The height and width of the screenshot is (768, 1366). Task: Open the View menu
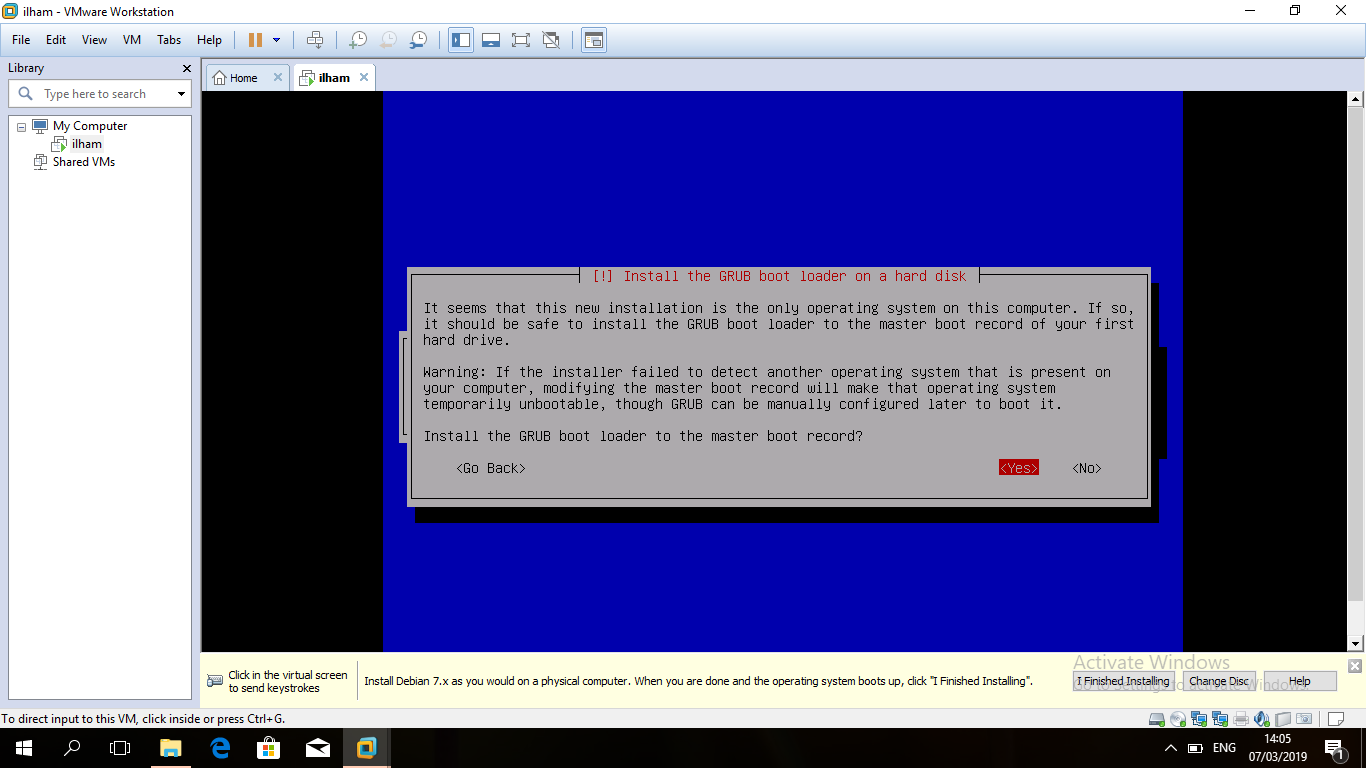(x=95, y=40)
